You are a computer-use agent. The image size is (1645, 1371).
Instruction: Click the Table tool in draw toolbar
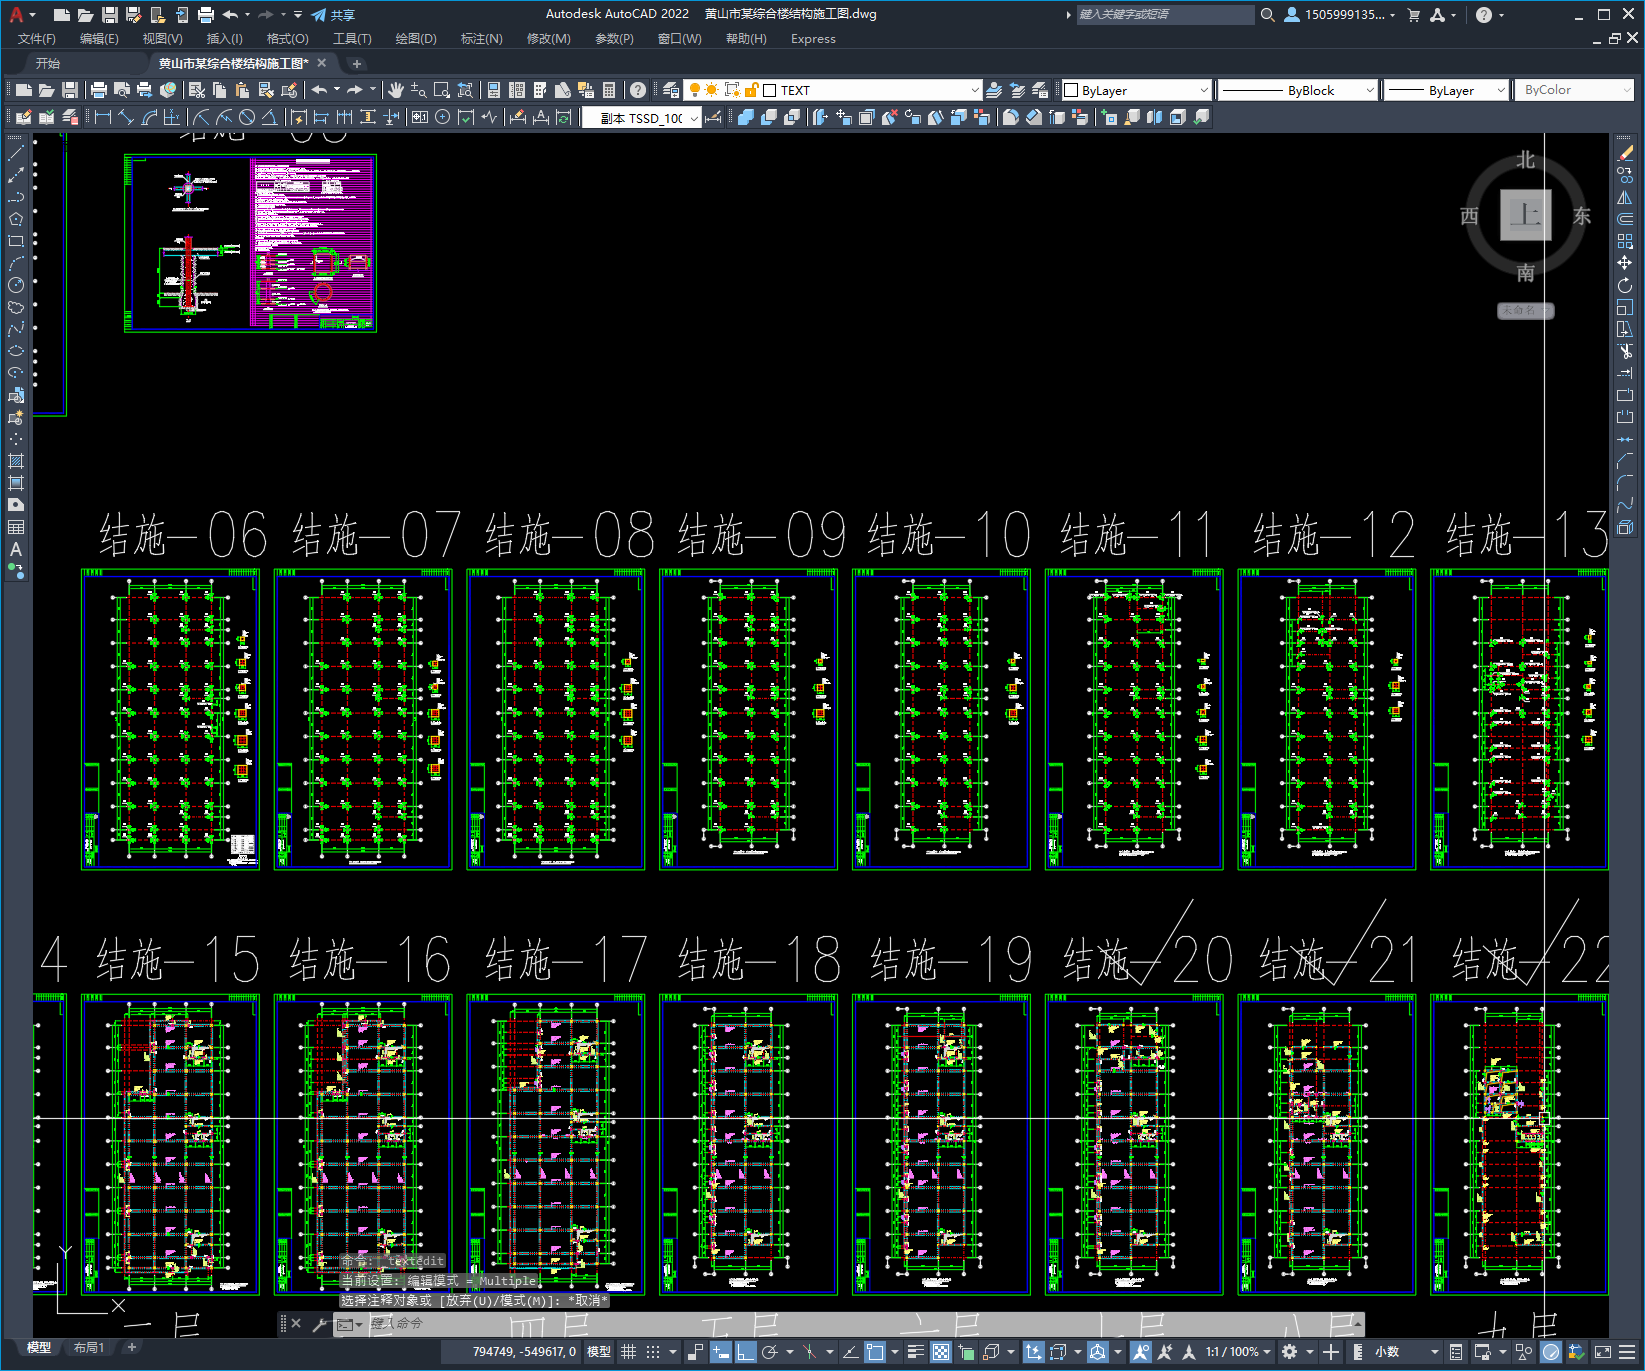pos(16,527)
